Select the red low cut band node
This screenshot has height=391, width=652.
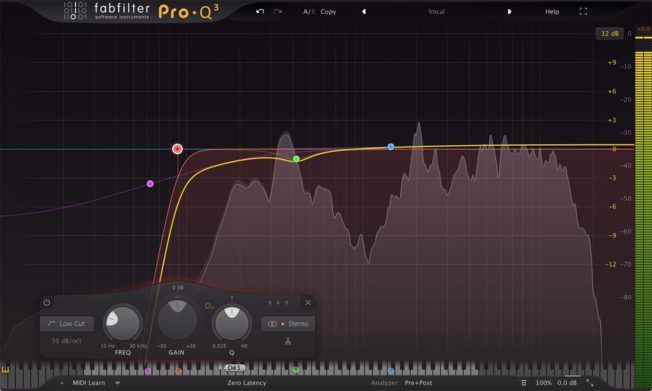coord(178,149)
